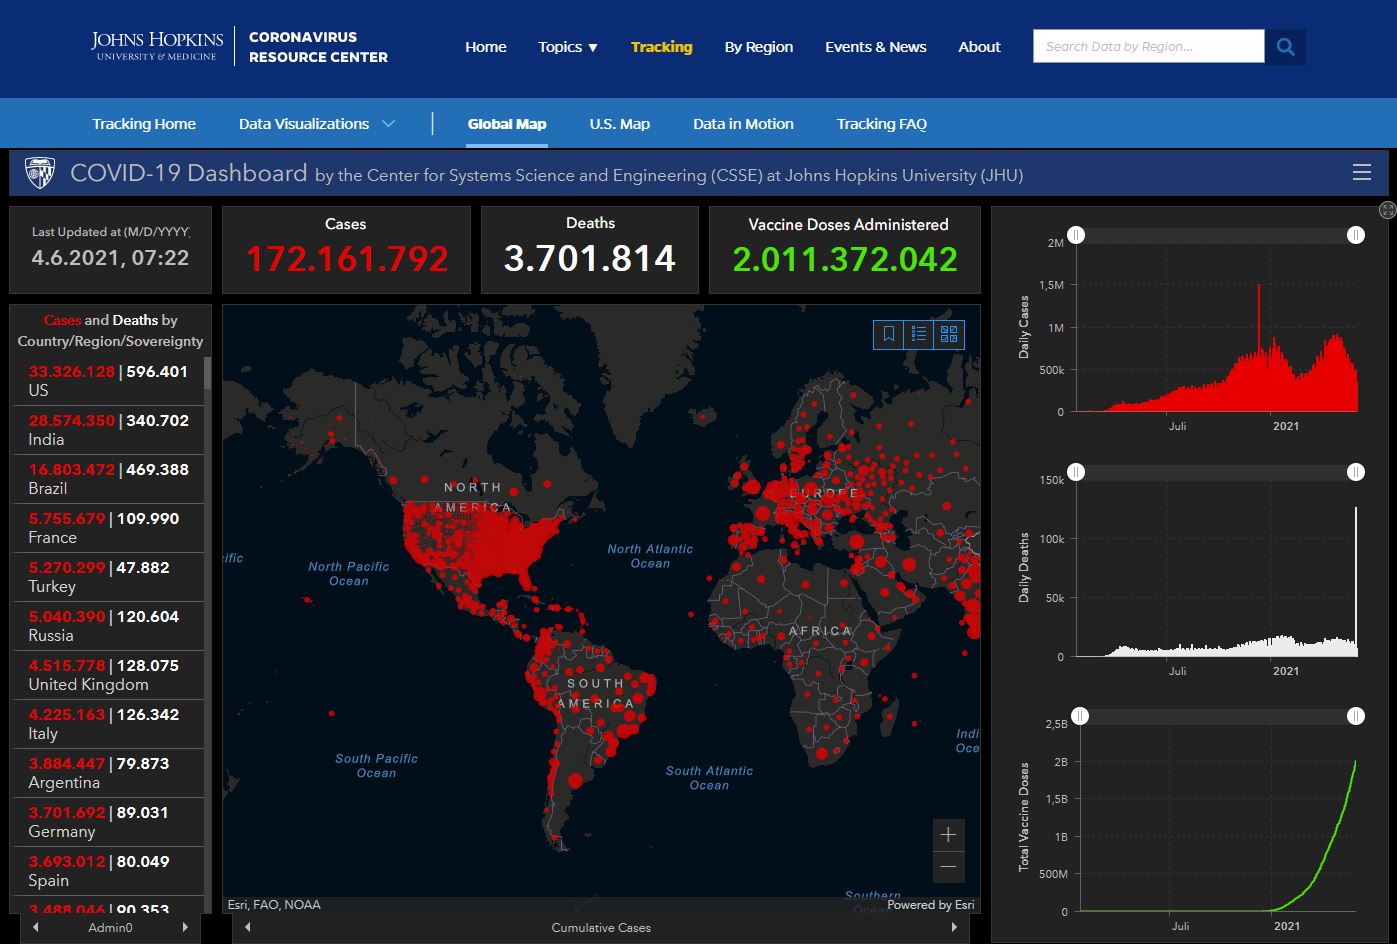Open the basemap gallery grid icon
This screenshot has height=944, width=1397.
point(949,334)
